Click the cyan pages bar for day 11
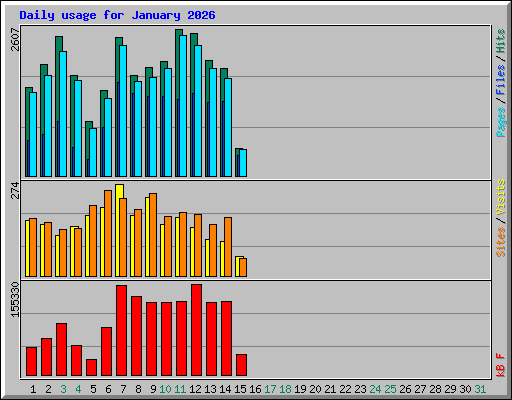This screenshot has height=400, width=512. coord(183,106)
